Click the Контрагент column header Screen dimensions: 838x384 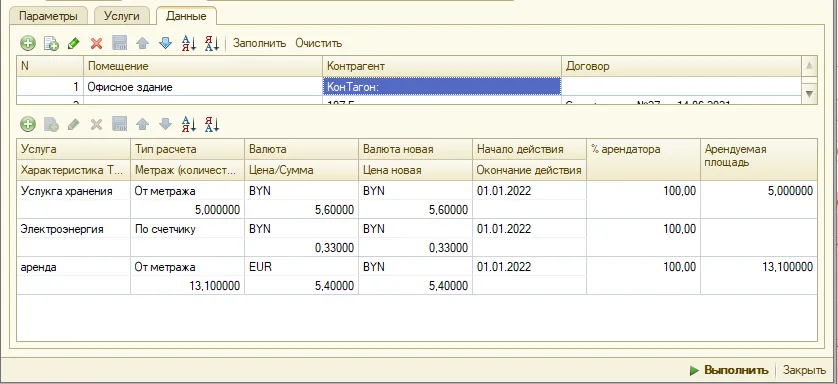coord(442,66)
